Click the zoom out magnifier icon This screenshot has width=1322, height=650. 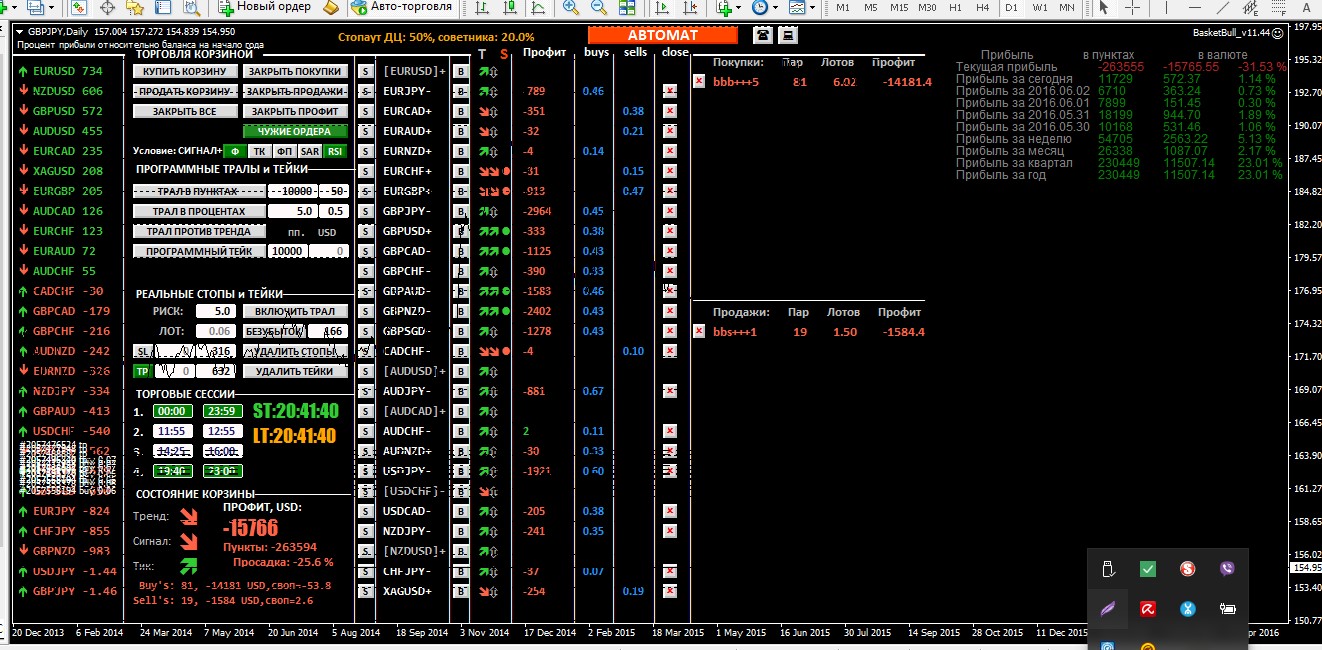click(x=596, y=7)
